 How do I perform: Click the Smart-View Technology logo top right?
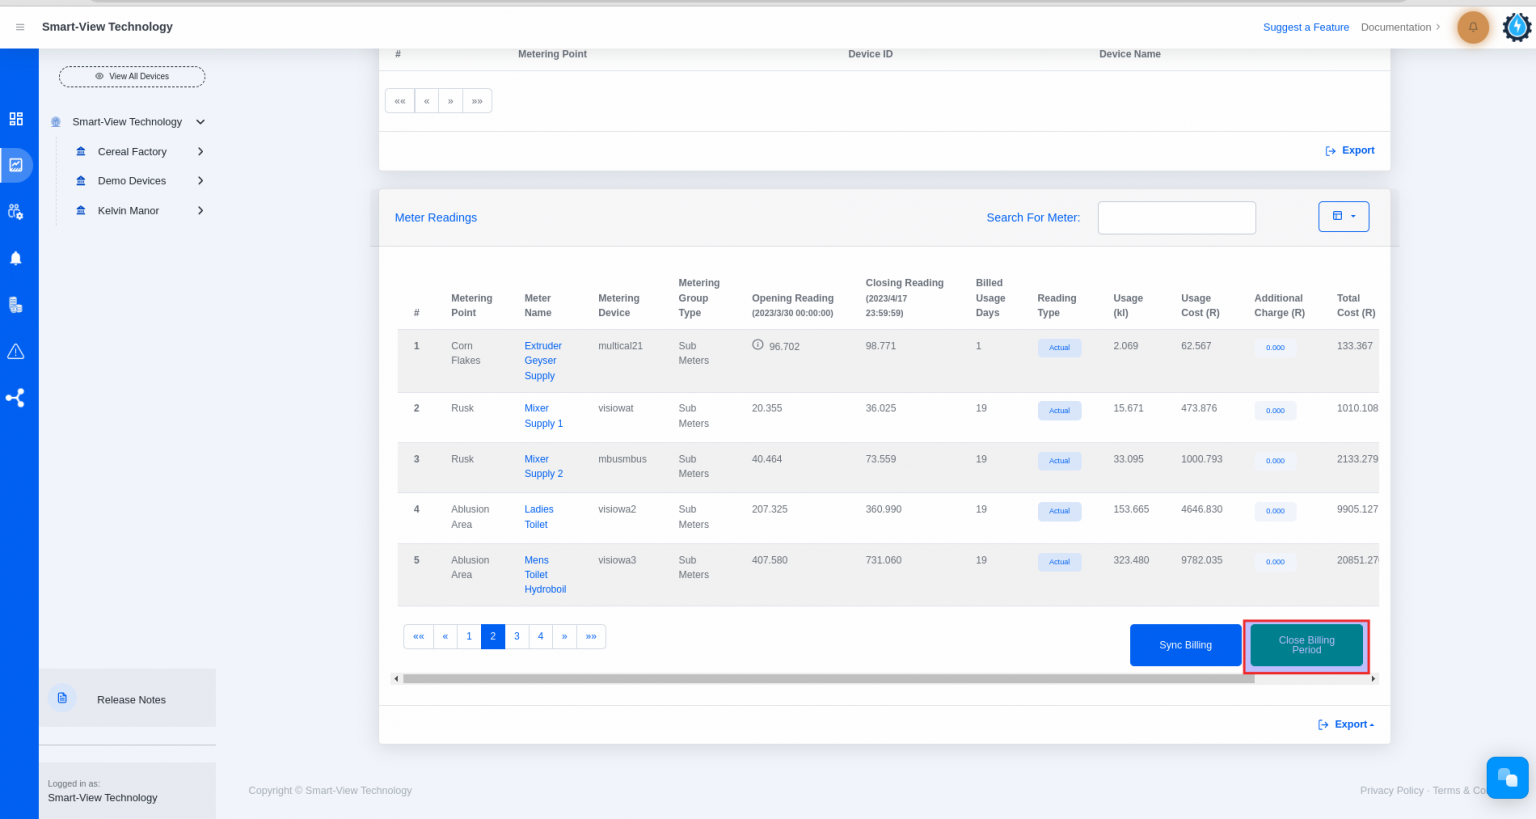(x=1517, y=27)
